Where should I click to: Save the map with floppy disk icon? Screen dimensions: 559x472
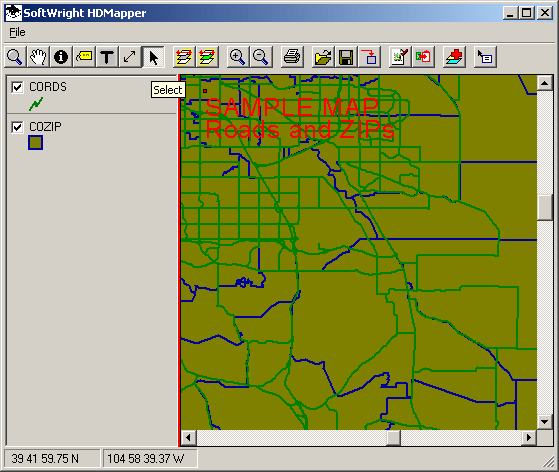click(346, 57)
